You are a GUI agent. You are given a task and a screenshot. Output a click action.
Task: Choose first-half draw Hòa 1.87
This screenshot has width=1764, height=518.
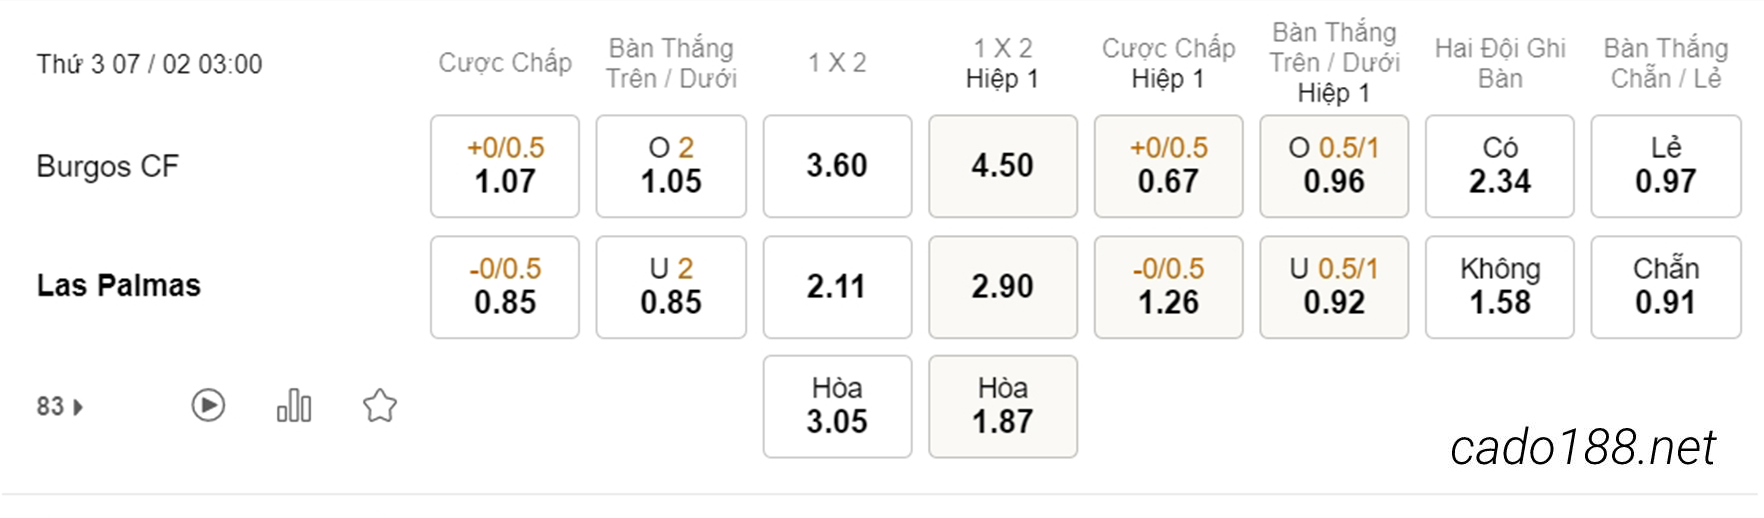[x=1003, y=407]
